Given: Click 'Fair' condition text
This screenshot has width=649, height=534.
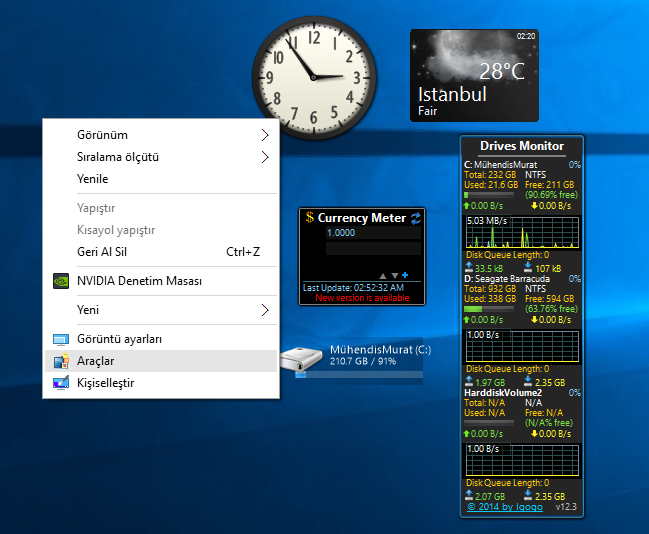Looking at the screenshot, I should click(427, 111).
